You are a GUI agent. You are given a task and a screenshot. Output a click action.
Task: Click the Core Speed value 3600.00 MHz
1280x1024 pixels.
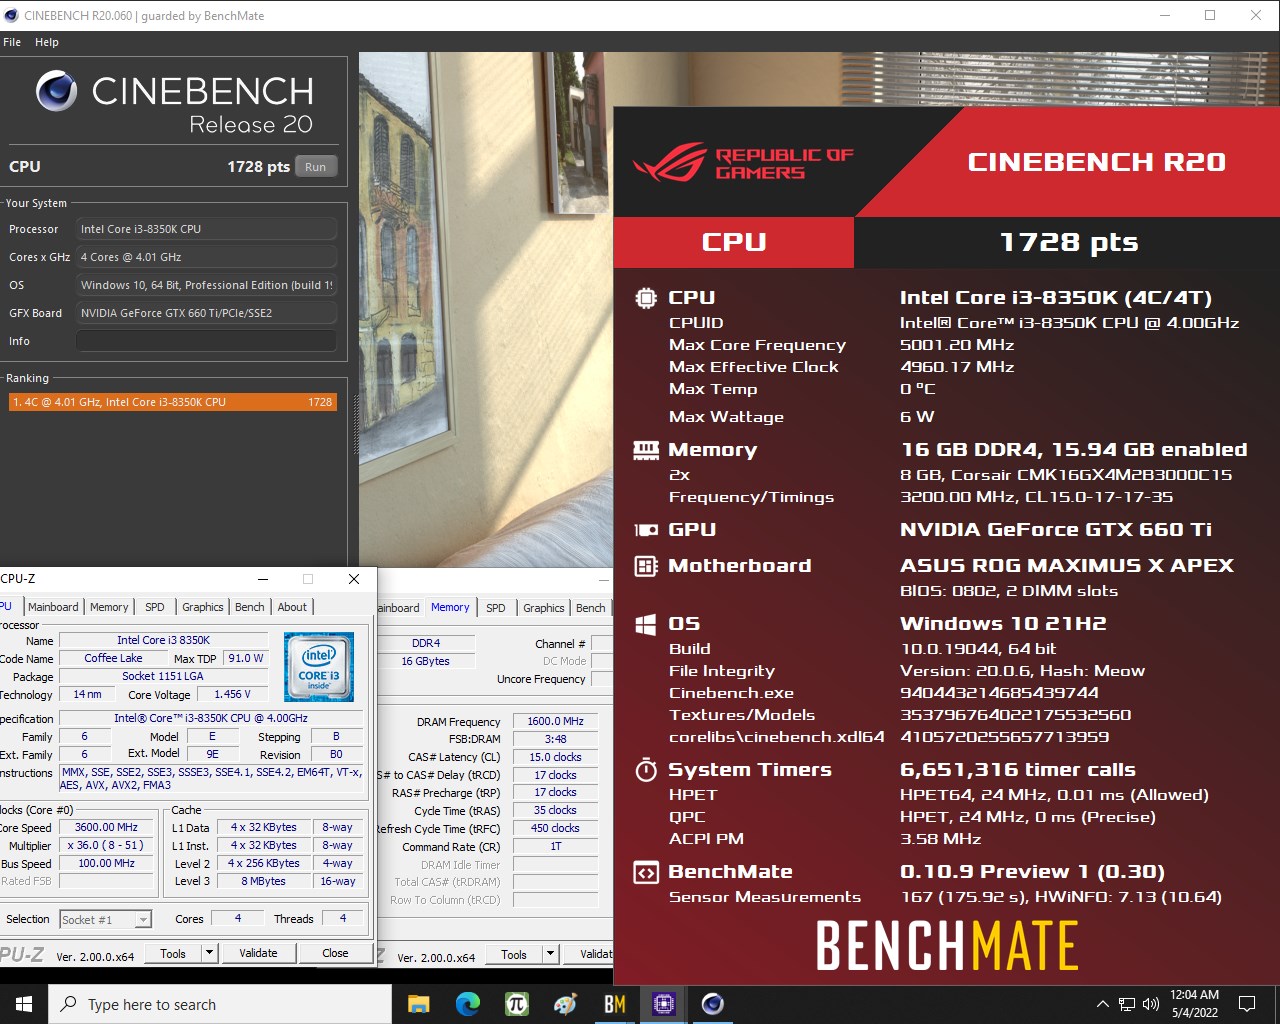107,827
